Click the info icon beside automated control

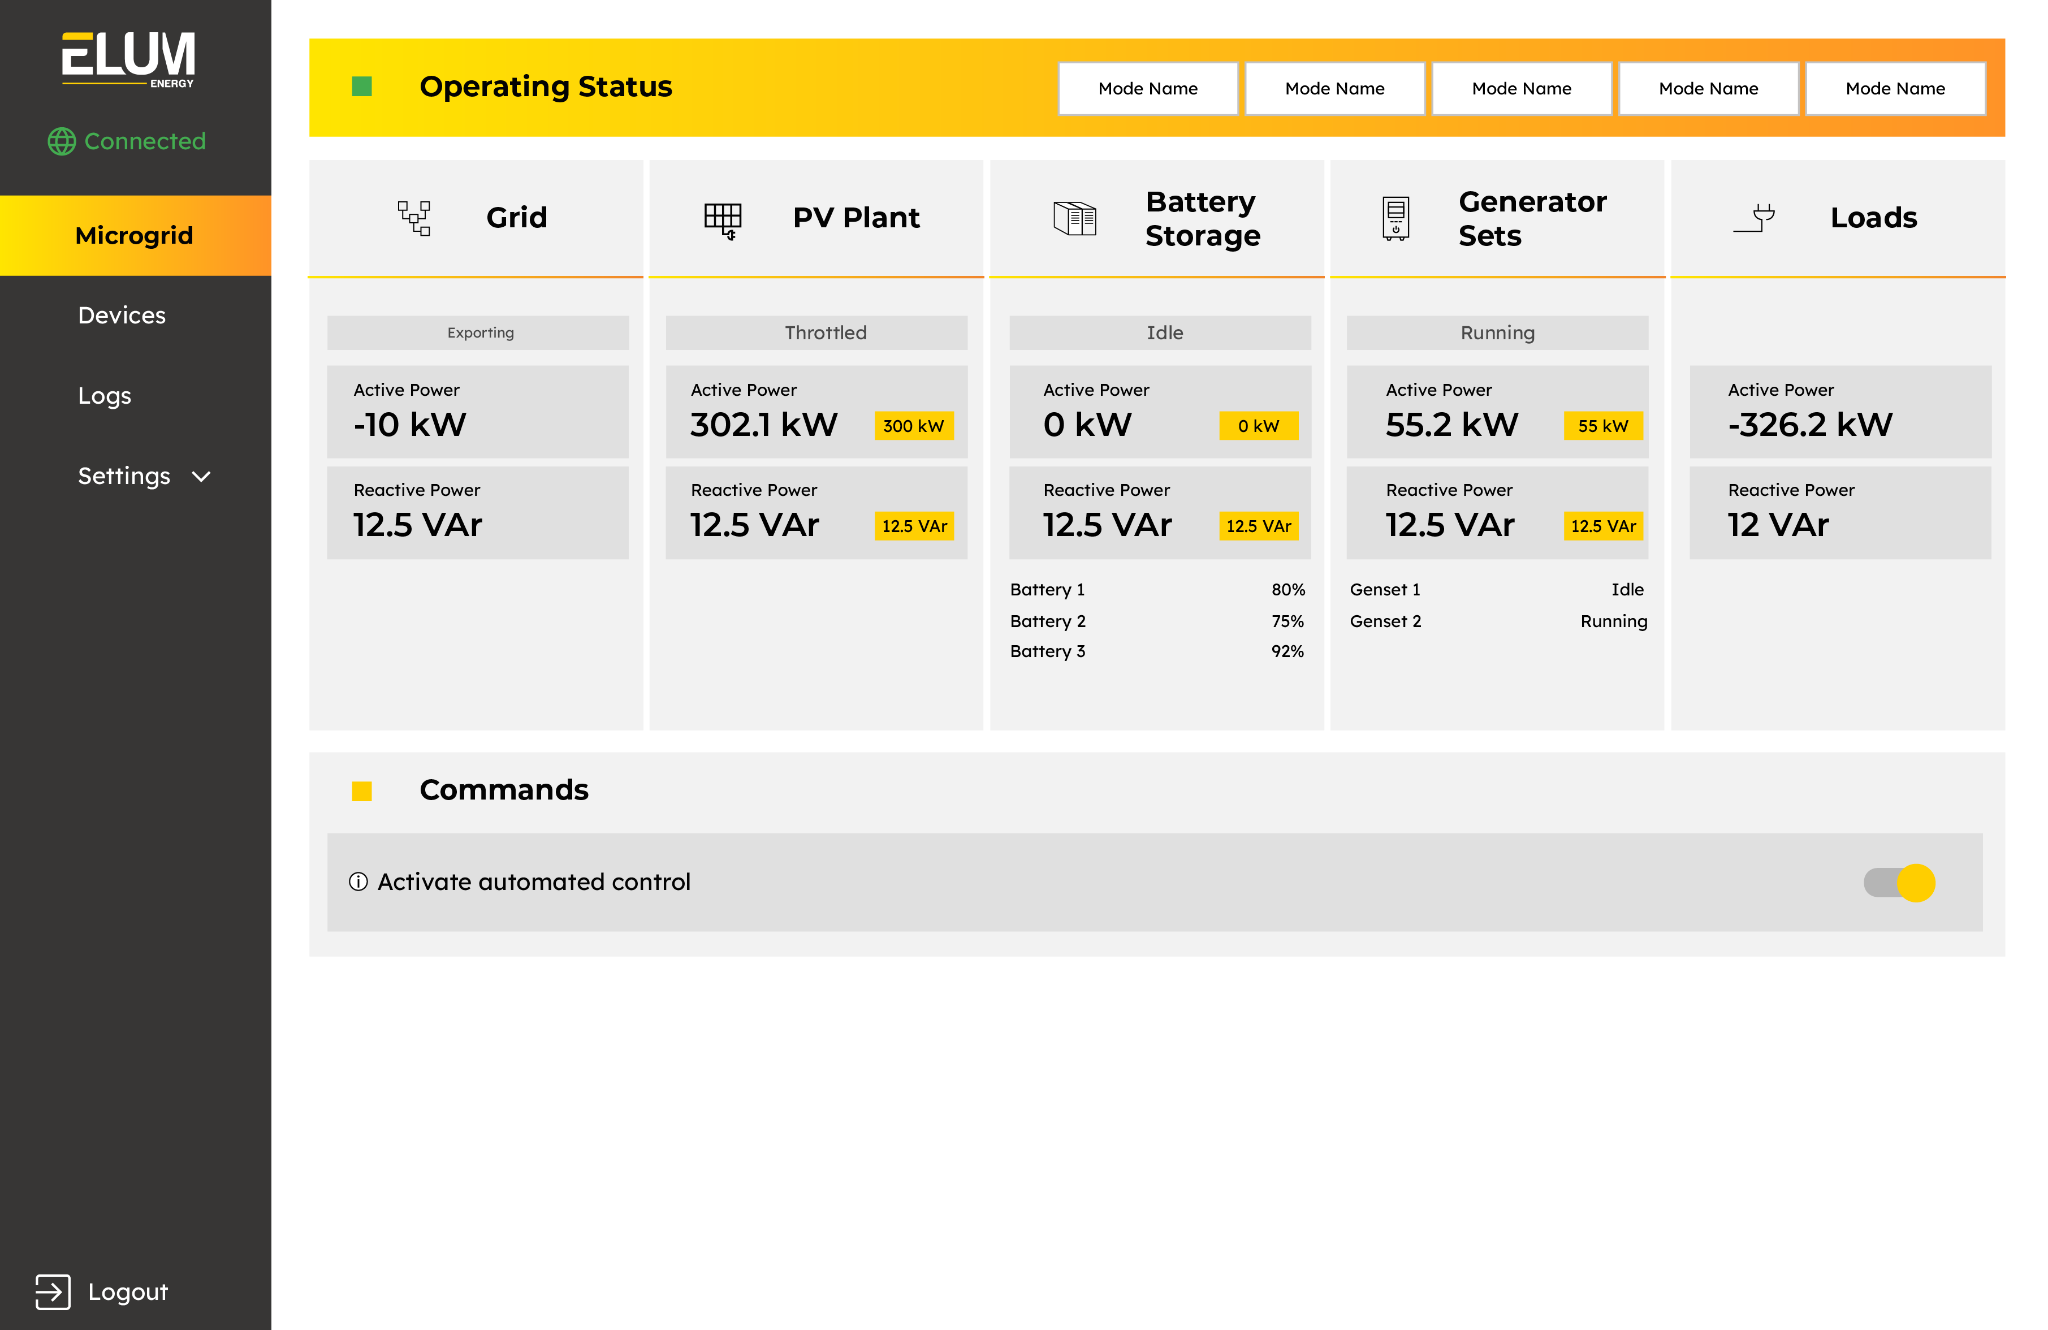[358, 881]
